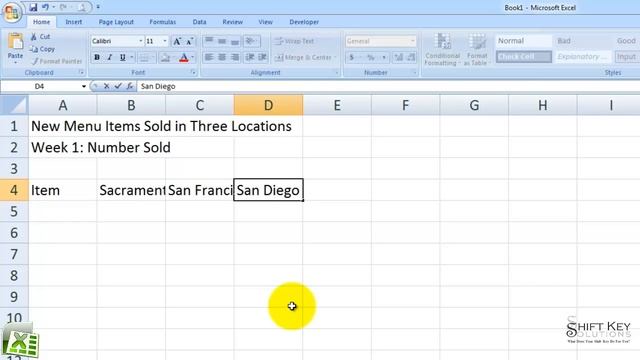Viewport: 640px width, 360px height.
Task: Confirm entry with Enter checkmark
Action: point(118,87)
